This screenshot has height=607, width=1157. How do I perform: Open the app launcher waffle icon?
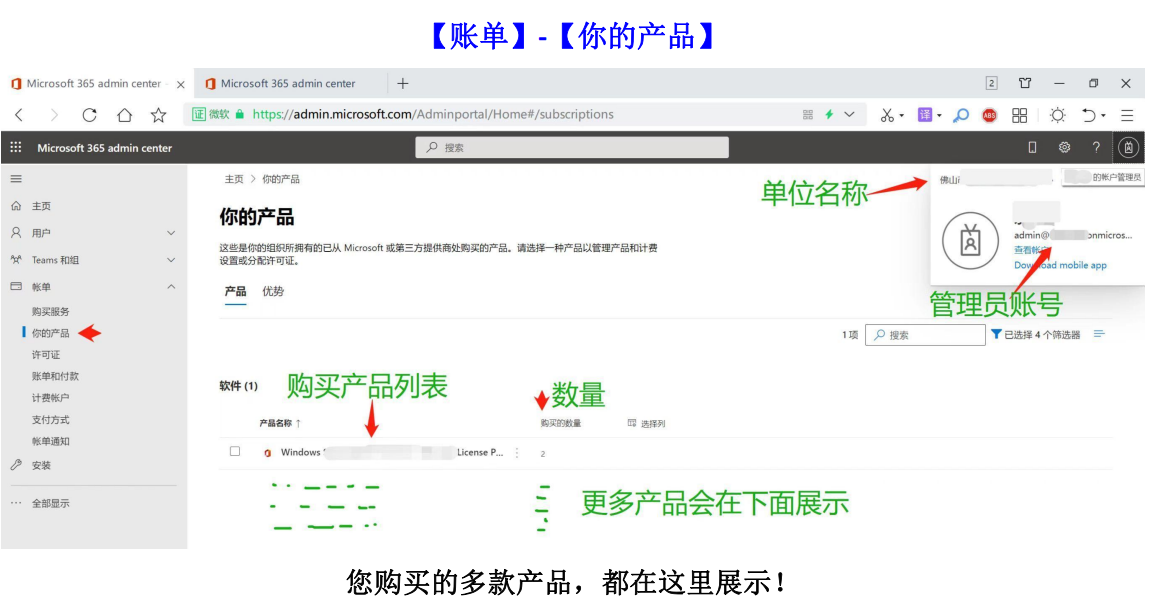[x=15, y=148]
